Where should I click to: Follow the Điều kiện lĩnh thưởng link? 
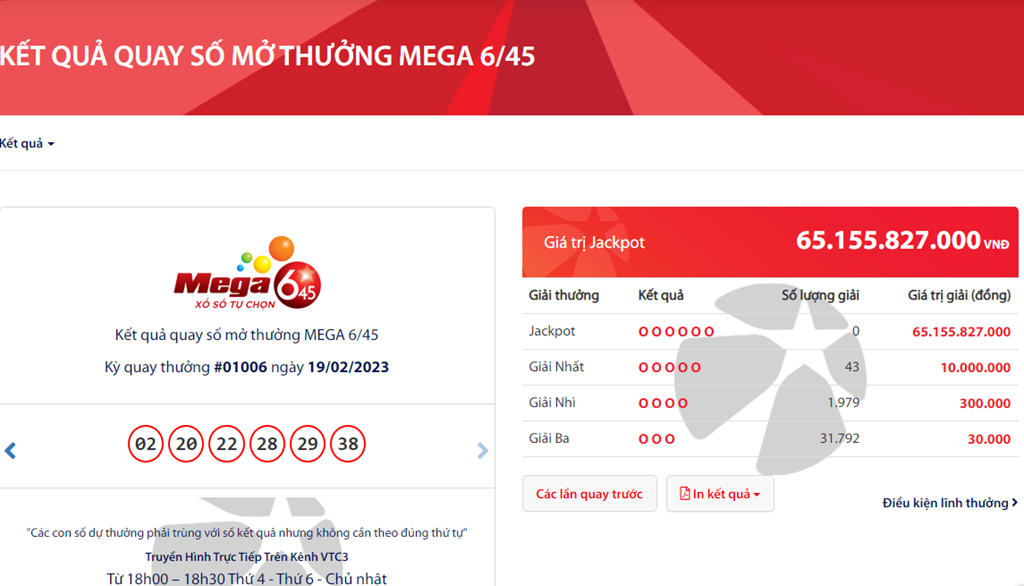coord(950,502)
